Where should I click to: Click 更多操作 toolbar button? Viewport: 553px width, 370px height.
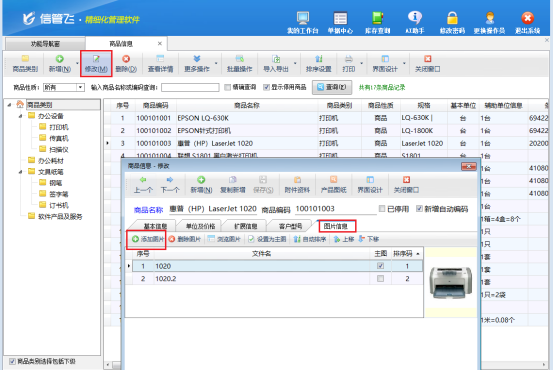(197, 63)
